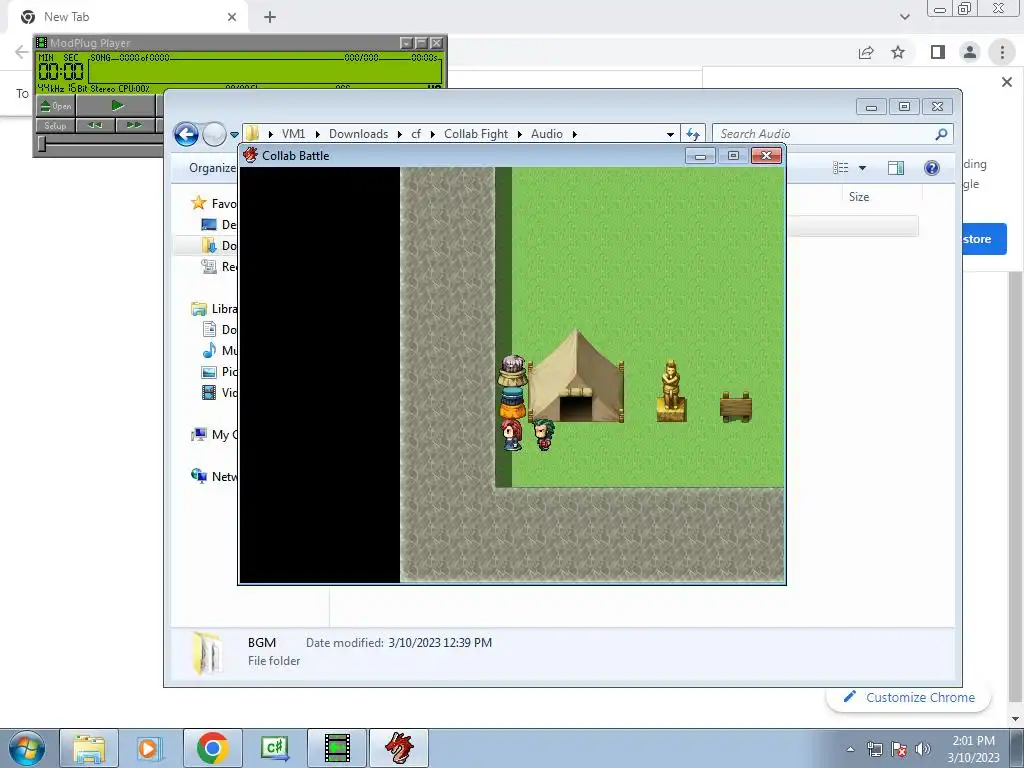Click Customize Chrome button
The height and width of the screenshot is (768, 1024).
(x=909, y=697)
